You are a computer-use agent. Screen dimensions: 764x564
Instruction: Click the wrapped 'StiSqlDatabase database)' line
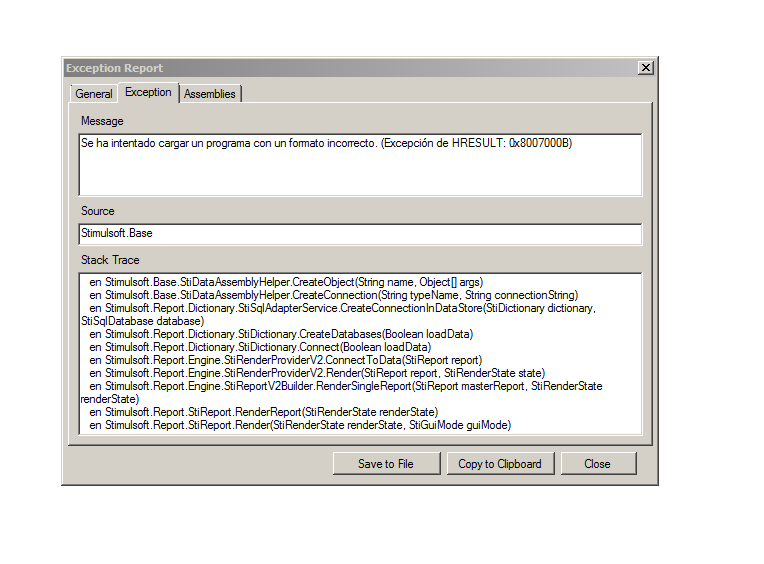pos(142,321)
